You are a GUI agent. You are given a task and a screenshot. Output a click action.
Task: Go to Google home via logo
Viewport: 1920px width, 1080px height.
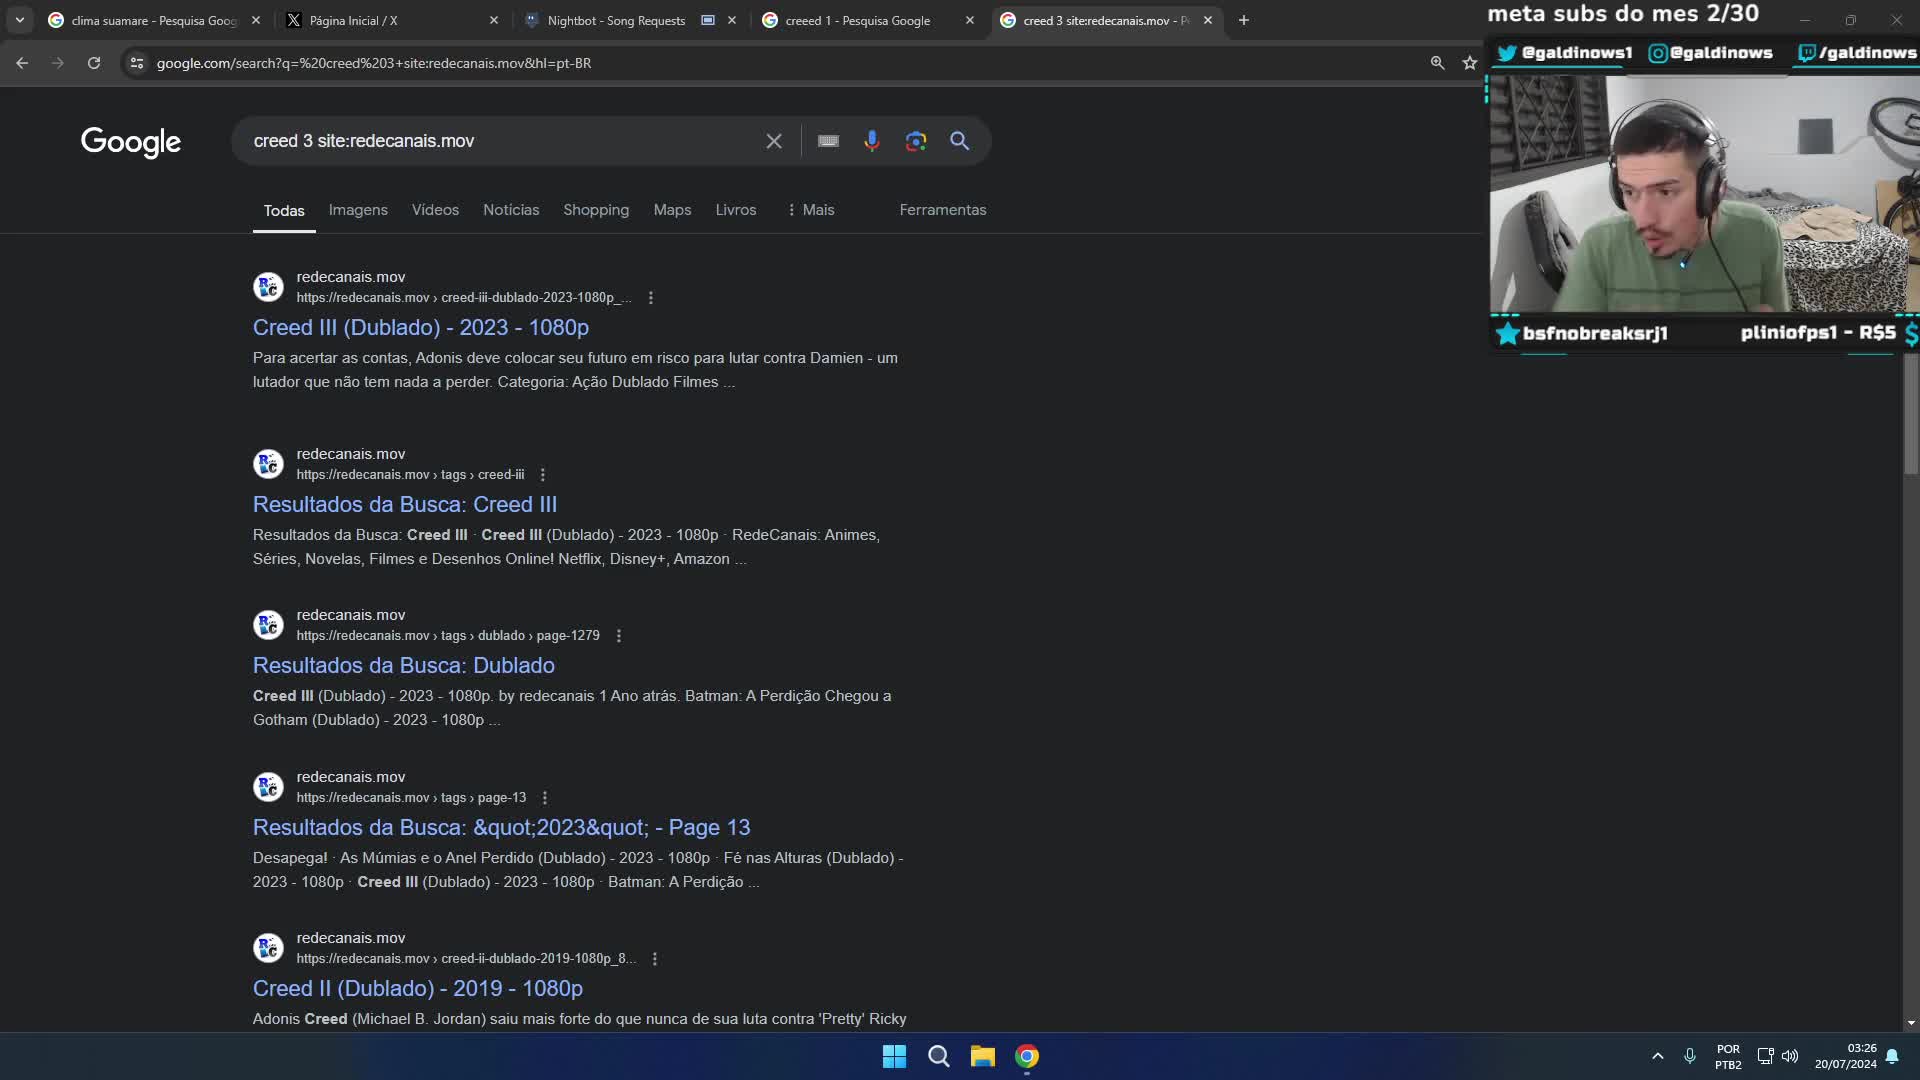coord(131,142)
